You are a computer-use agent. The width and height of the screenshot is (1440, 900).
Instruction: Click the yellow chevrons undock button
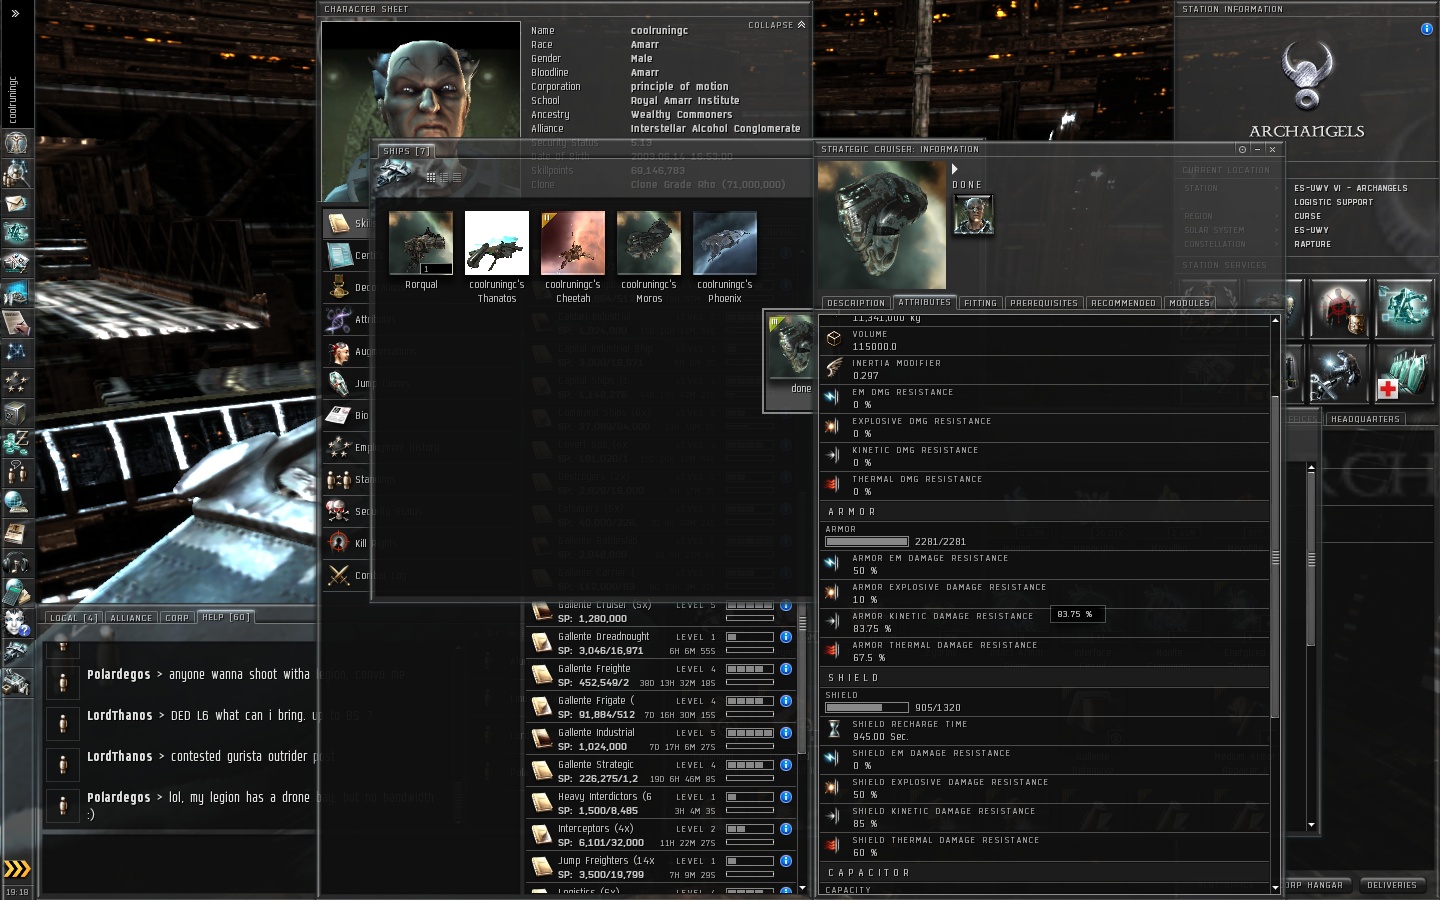(17, 868)
